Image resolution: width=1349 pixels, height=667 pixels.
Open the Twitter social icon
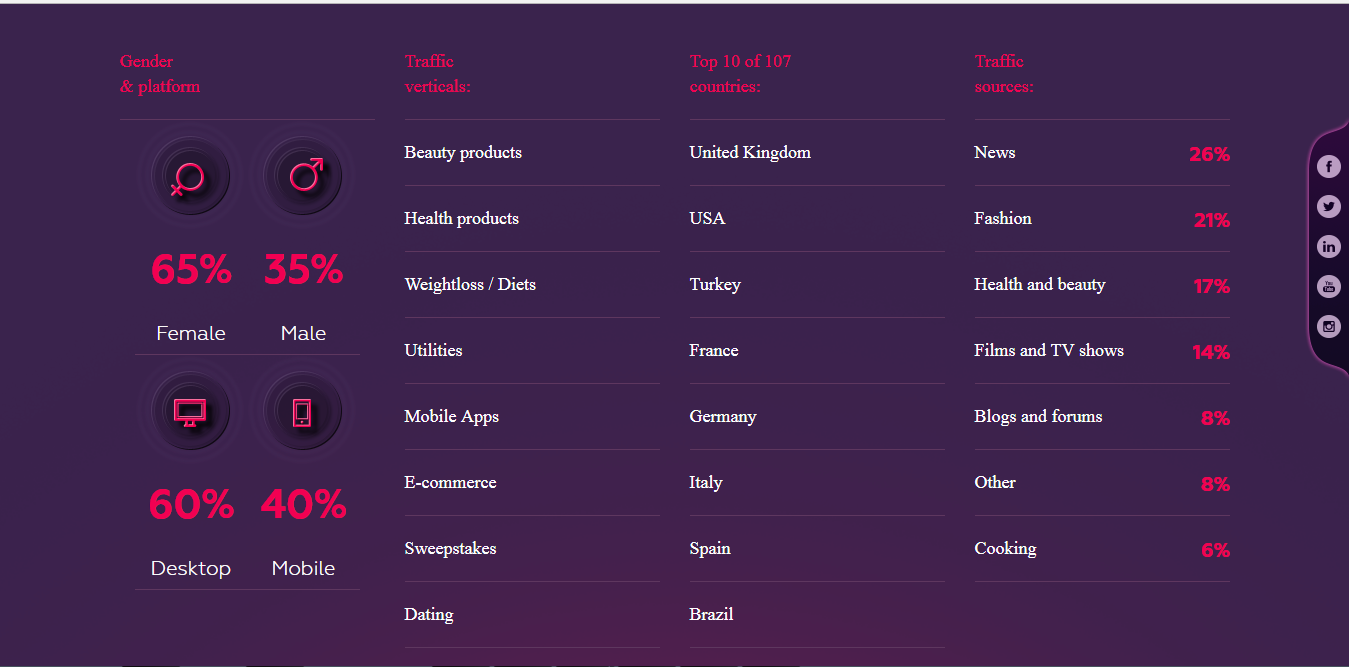pyautogui.click(x=1328, y=207)
